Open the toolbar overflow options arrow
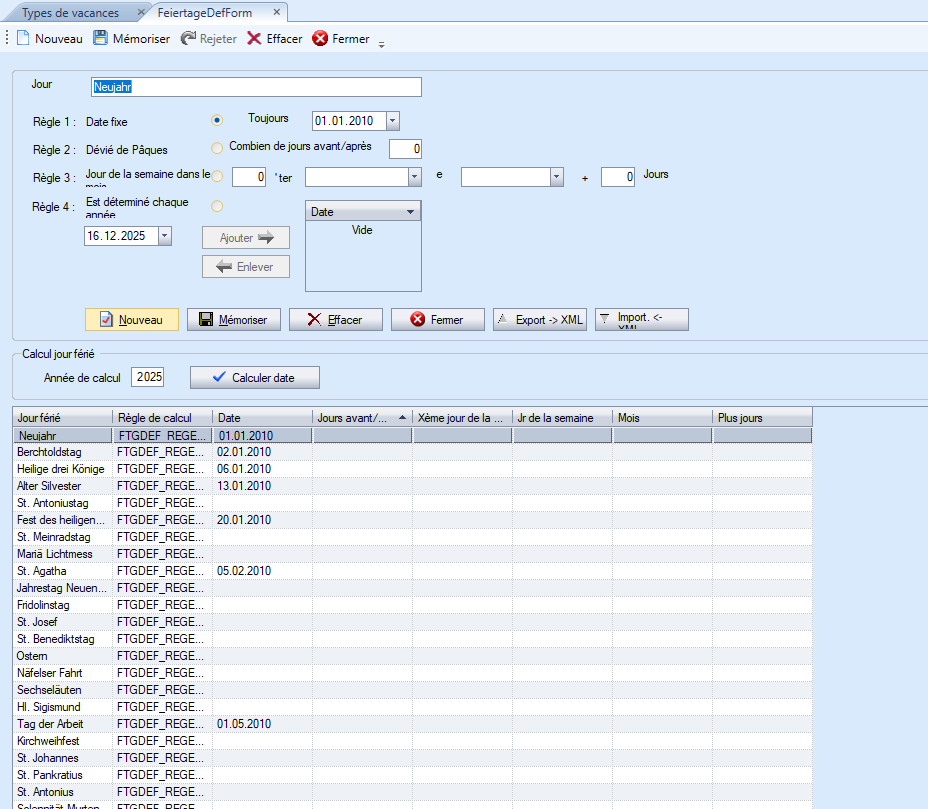Image resolution: width=928 pixels, height=809 pixels. tap(381, 43)
